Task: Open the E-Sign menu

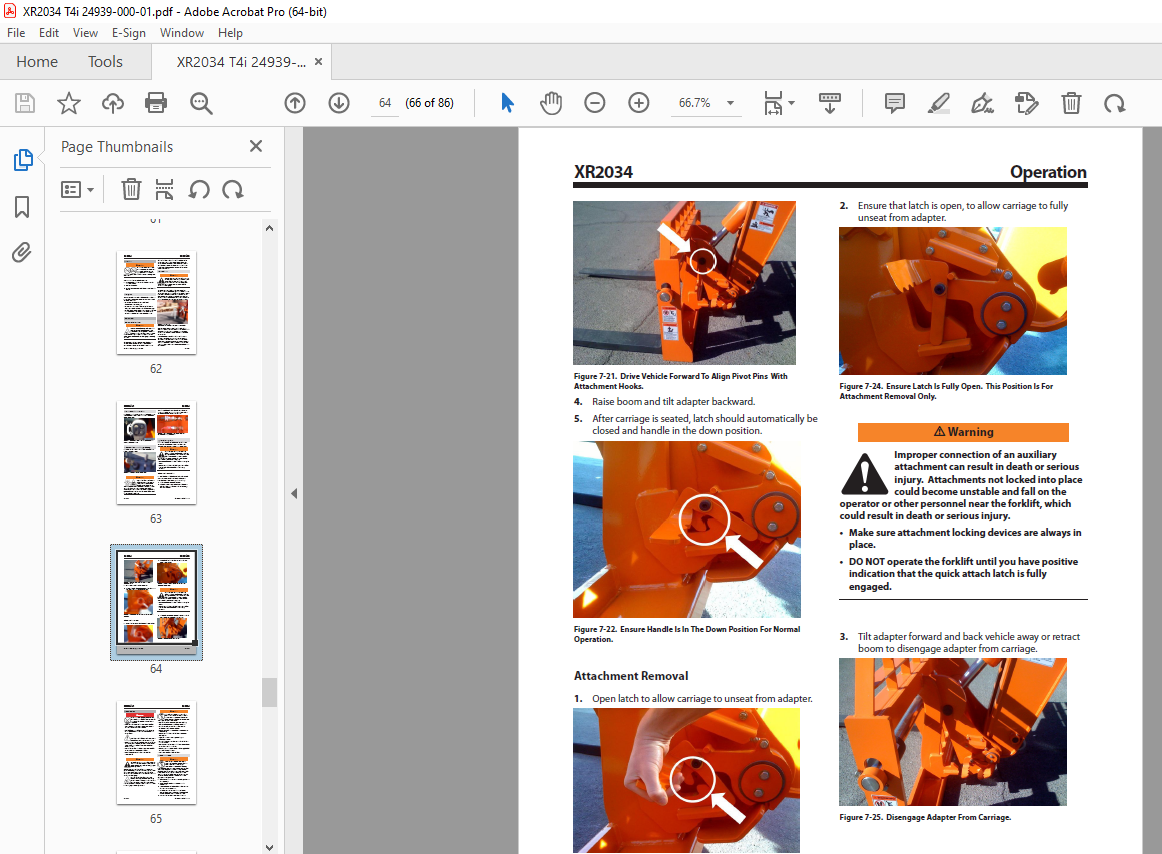Action: (x=129, y=33)
